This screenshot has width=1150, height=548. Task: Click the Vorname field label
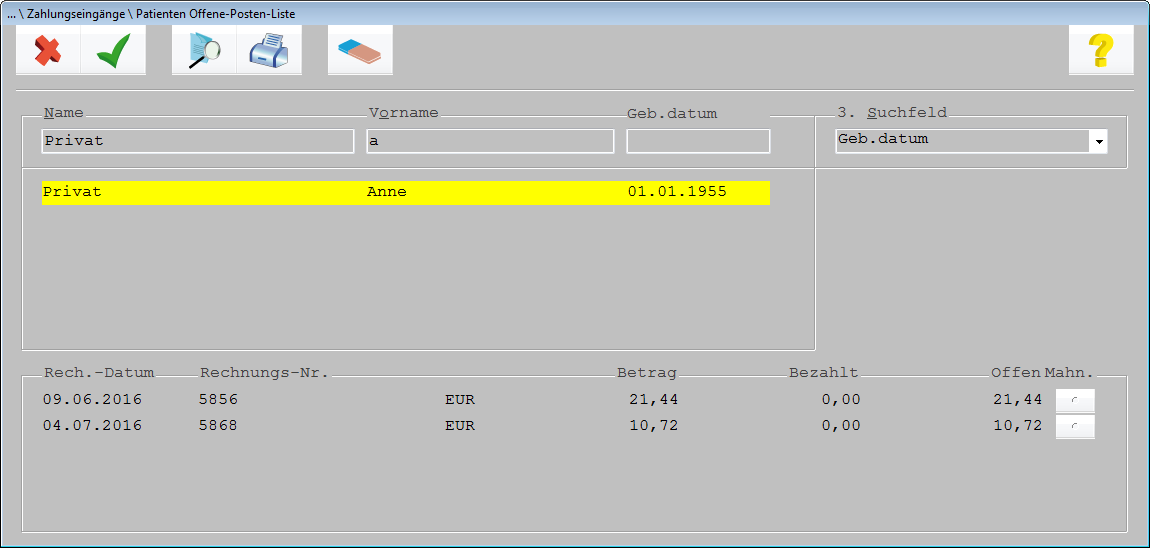403,113
